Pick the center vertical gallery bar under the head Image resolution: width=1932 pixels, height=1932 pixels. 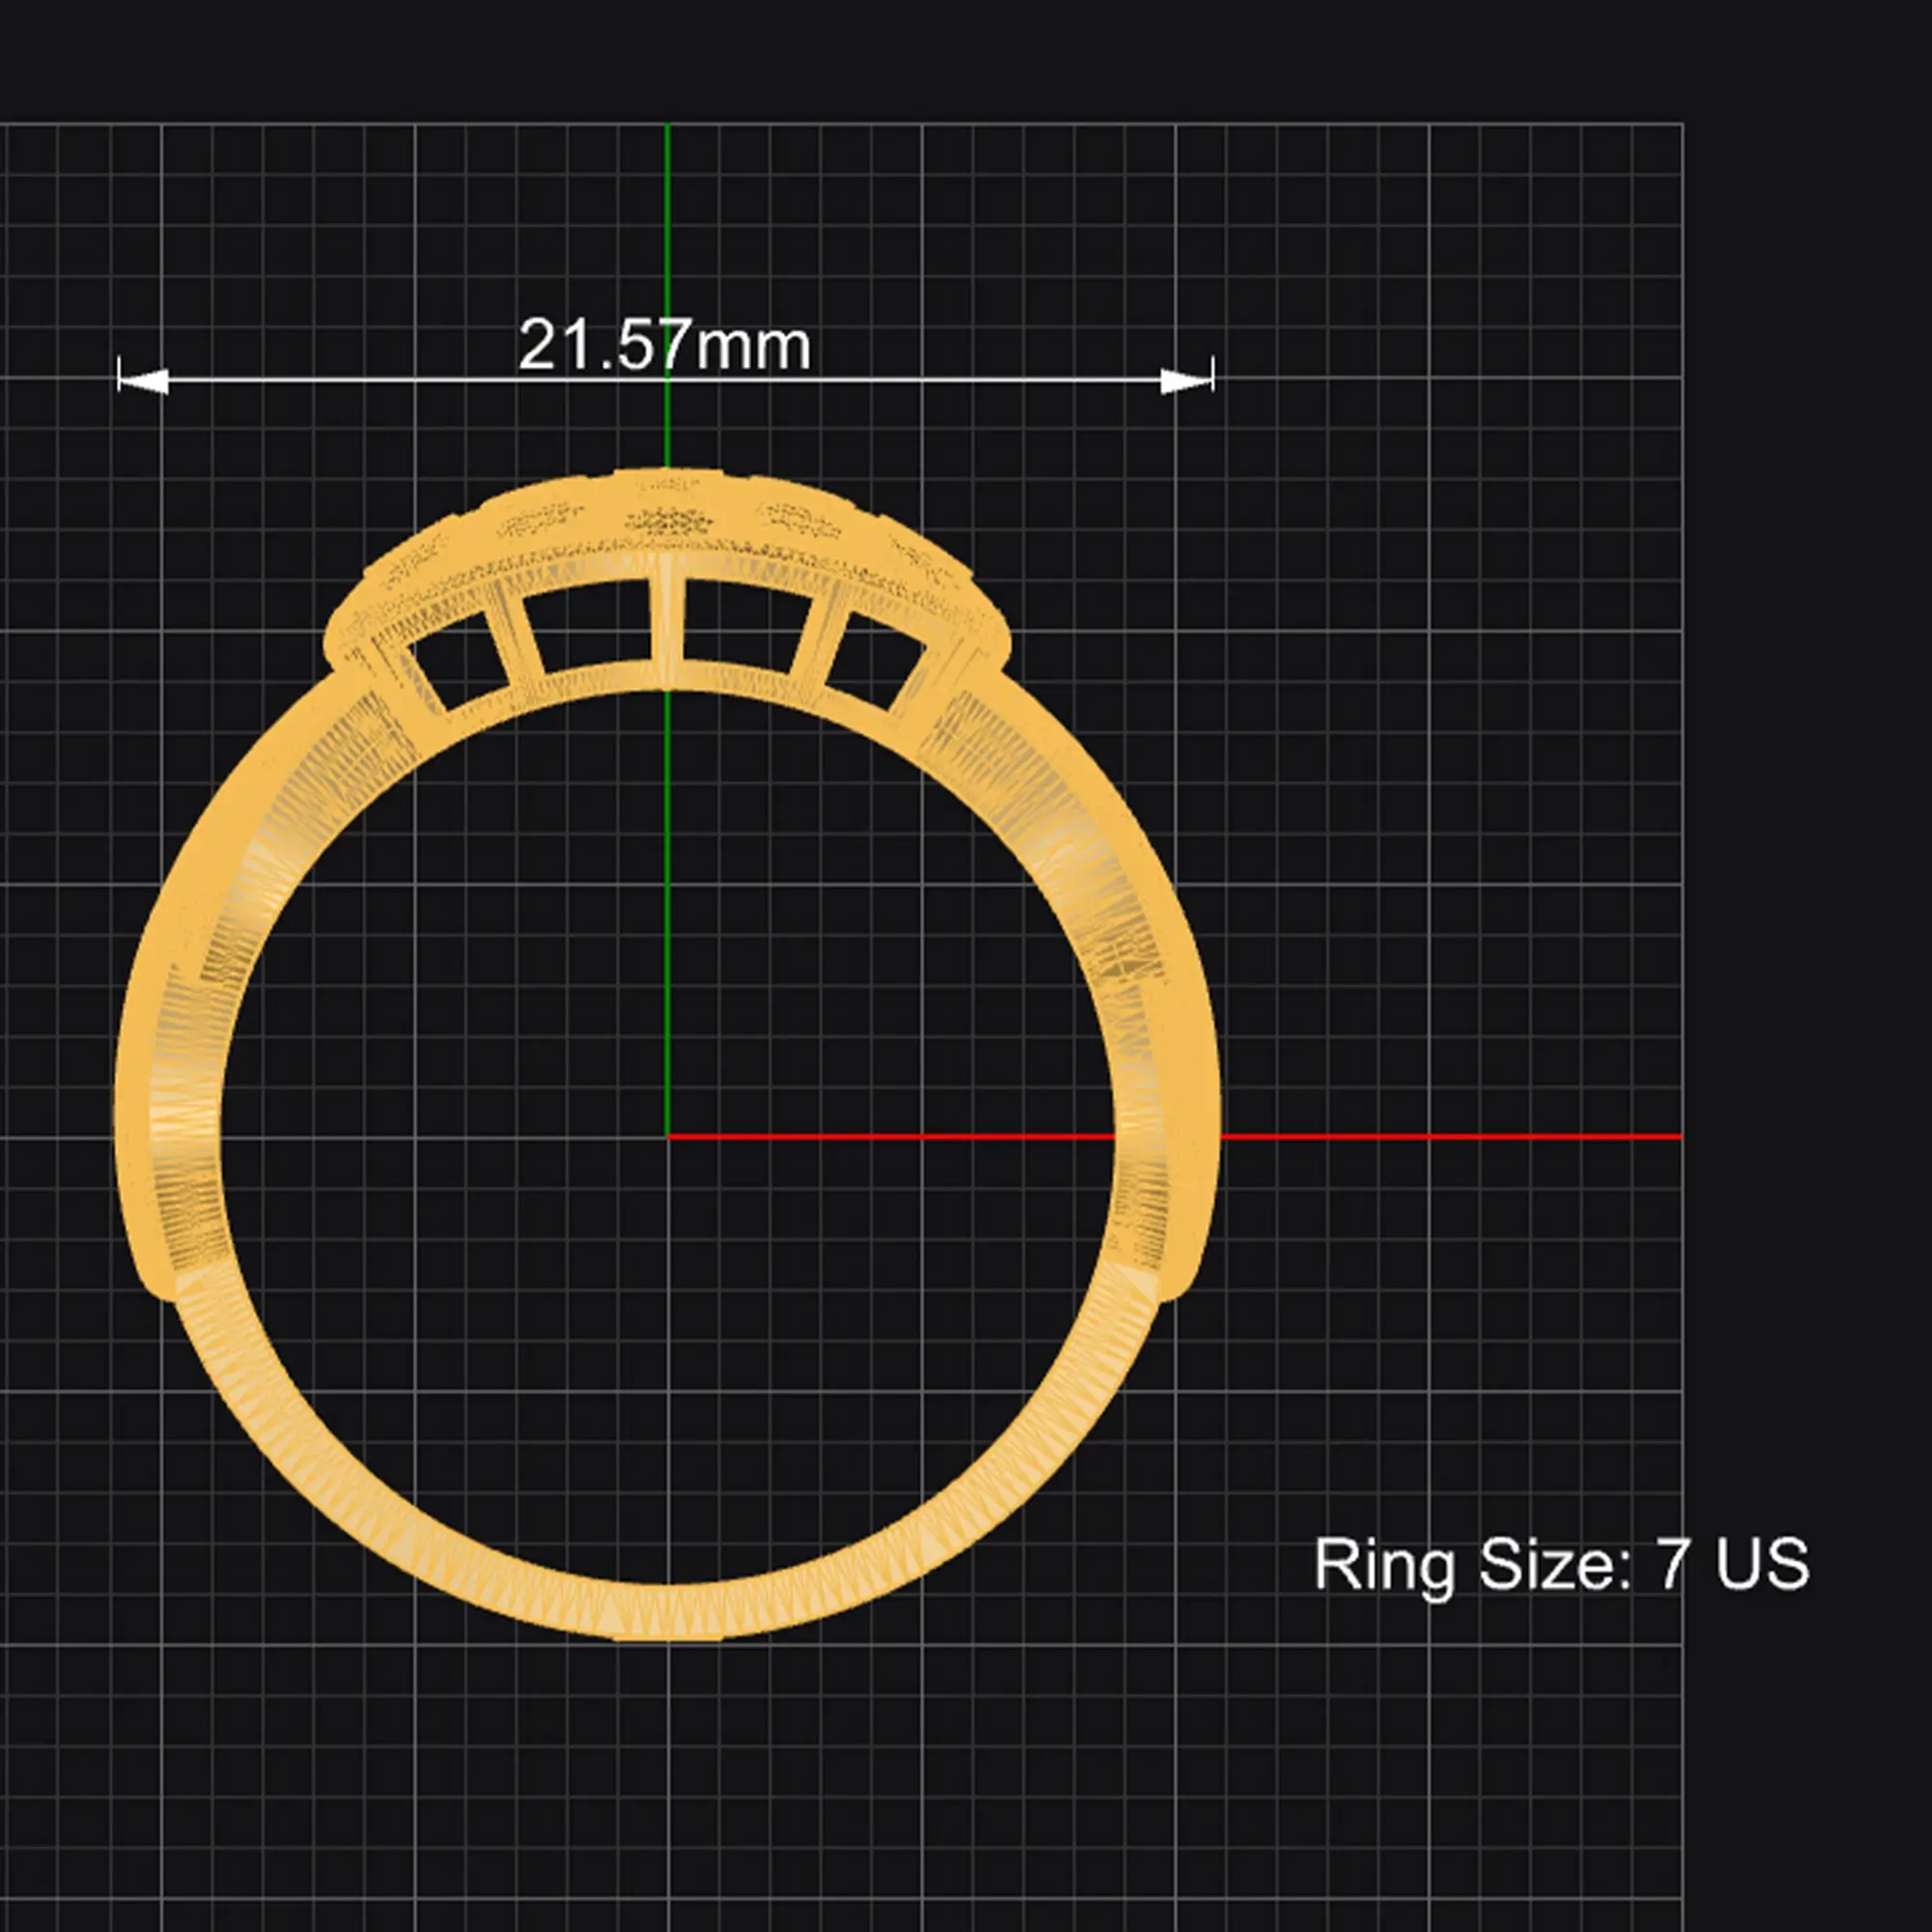click(666, 632)
